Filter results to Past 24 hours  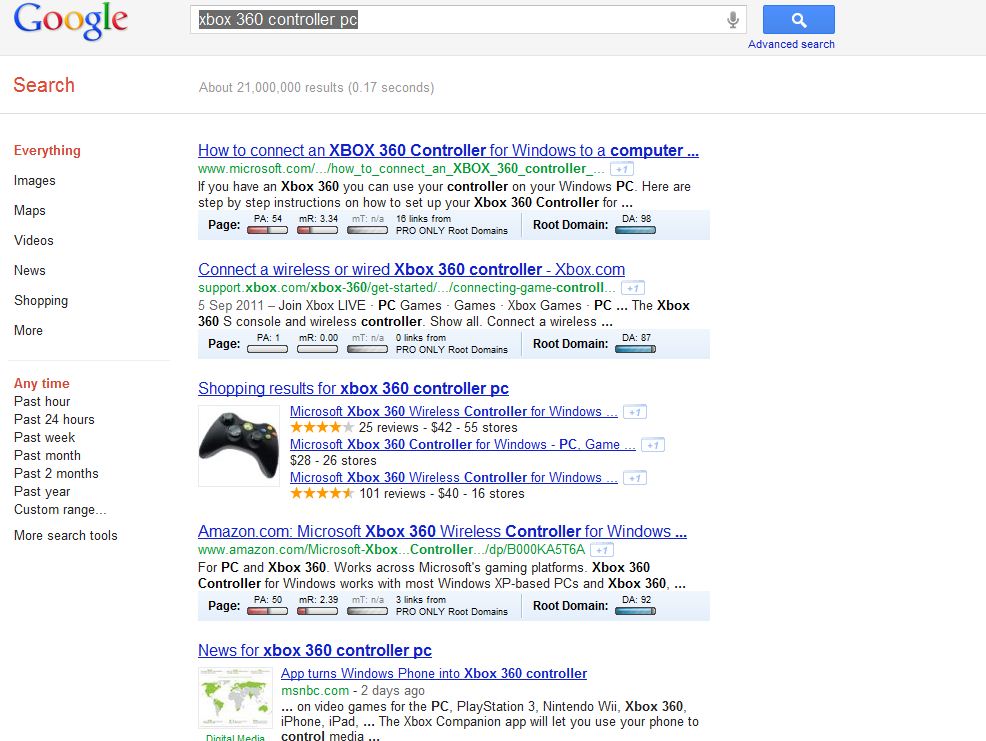(x=54, y=420)
